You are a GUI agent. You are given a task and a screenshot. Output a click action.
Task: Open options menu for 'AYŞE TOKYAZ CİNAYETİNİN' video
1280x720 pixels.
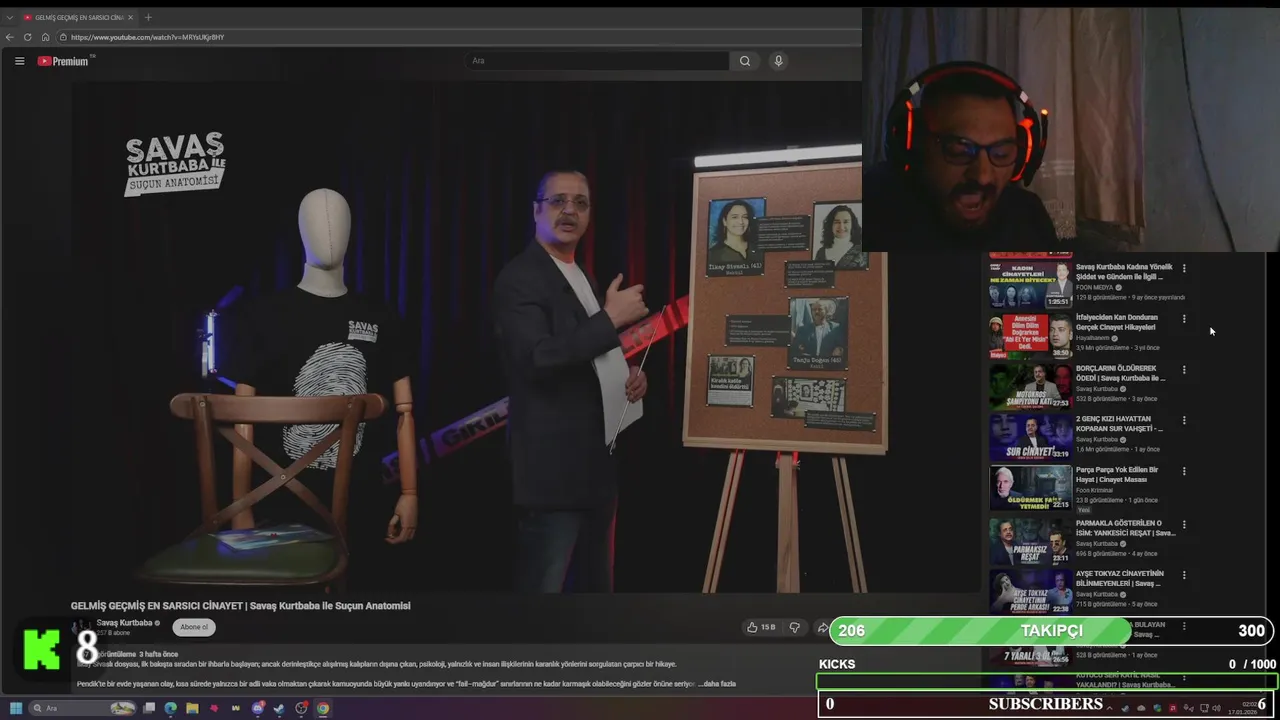(x=1184, y=575)
